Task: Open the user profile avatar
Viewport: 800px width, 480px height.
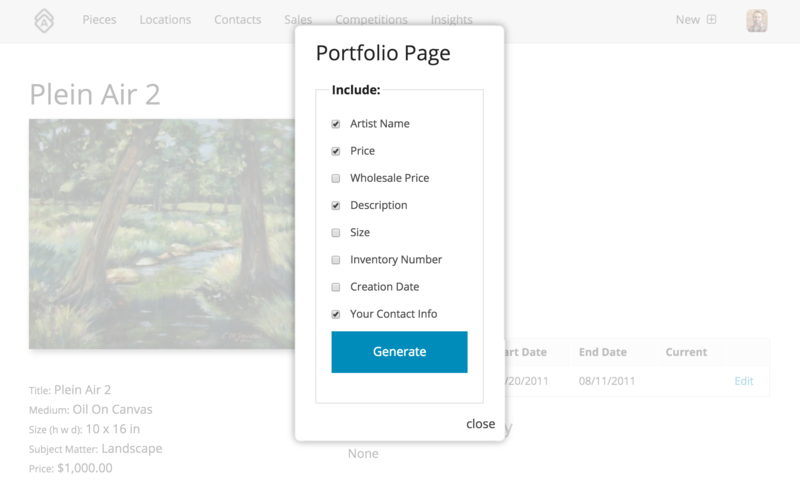Action: 757,20
